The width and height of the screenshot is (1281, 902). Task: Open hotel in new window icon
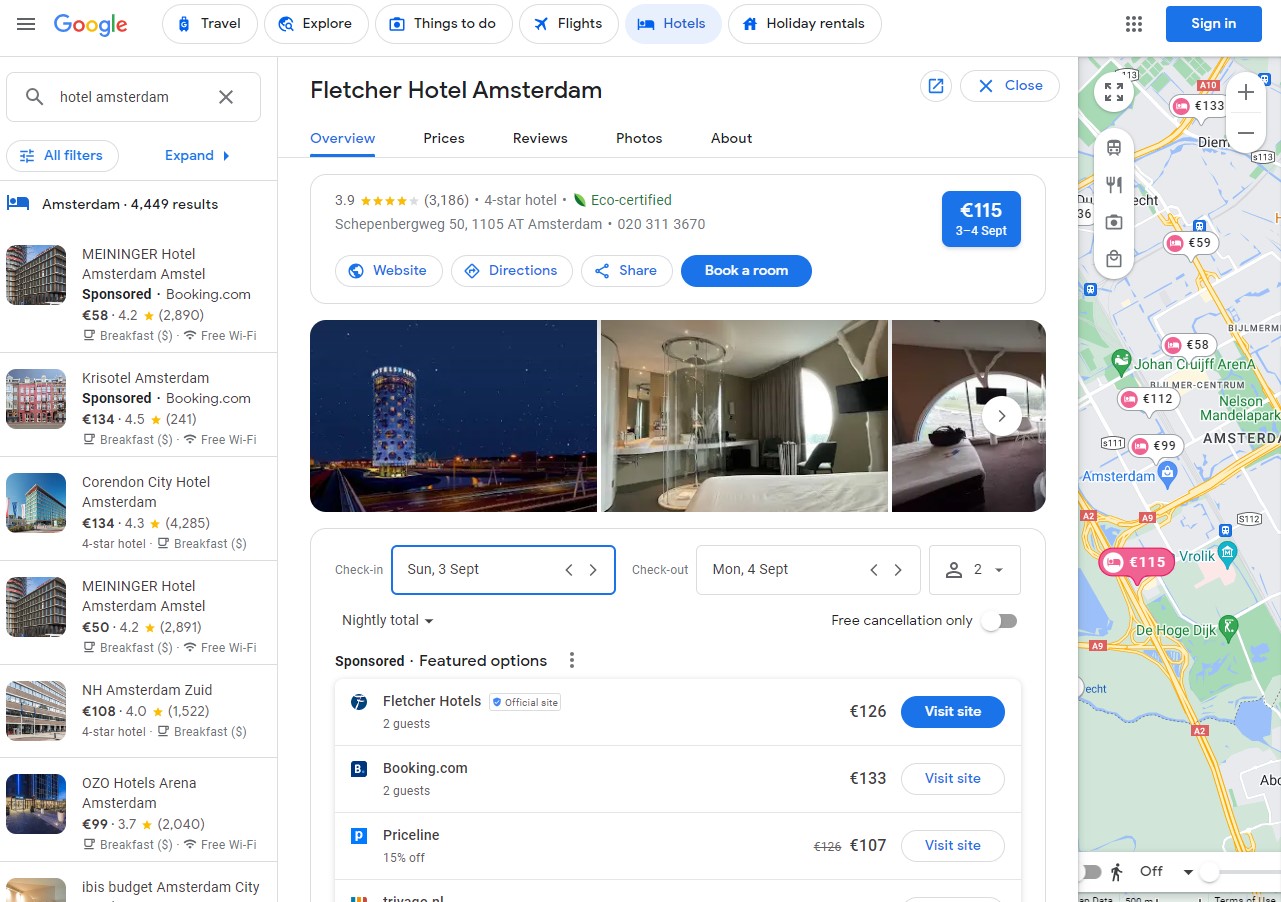936,86
